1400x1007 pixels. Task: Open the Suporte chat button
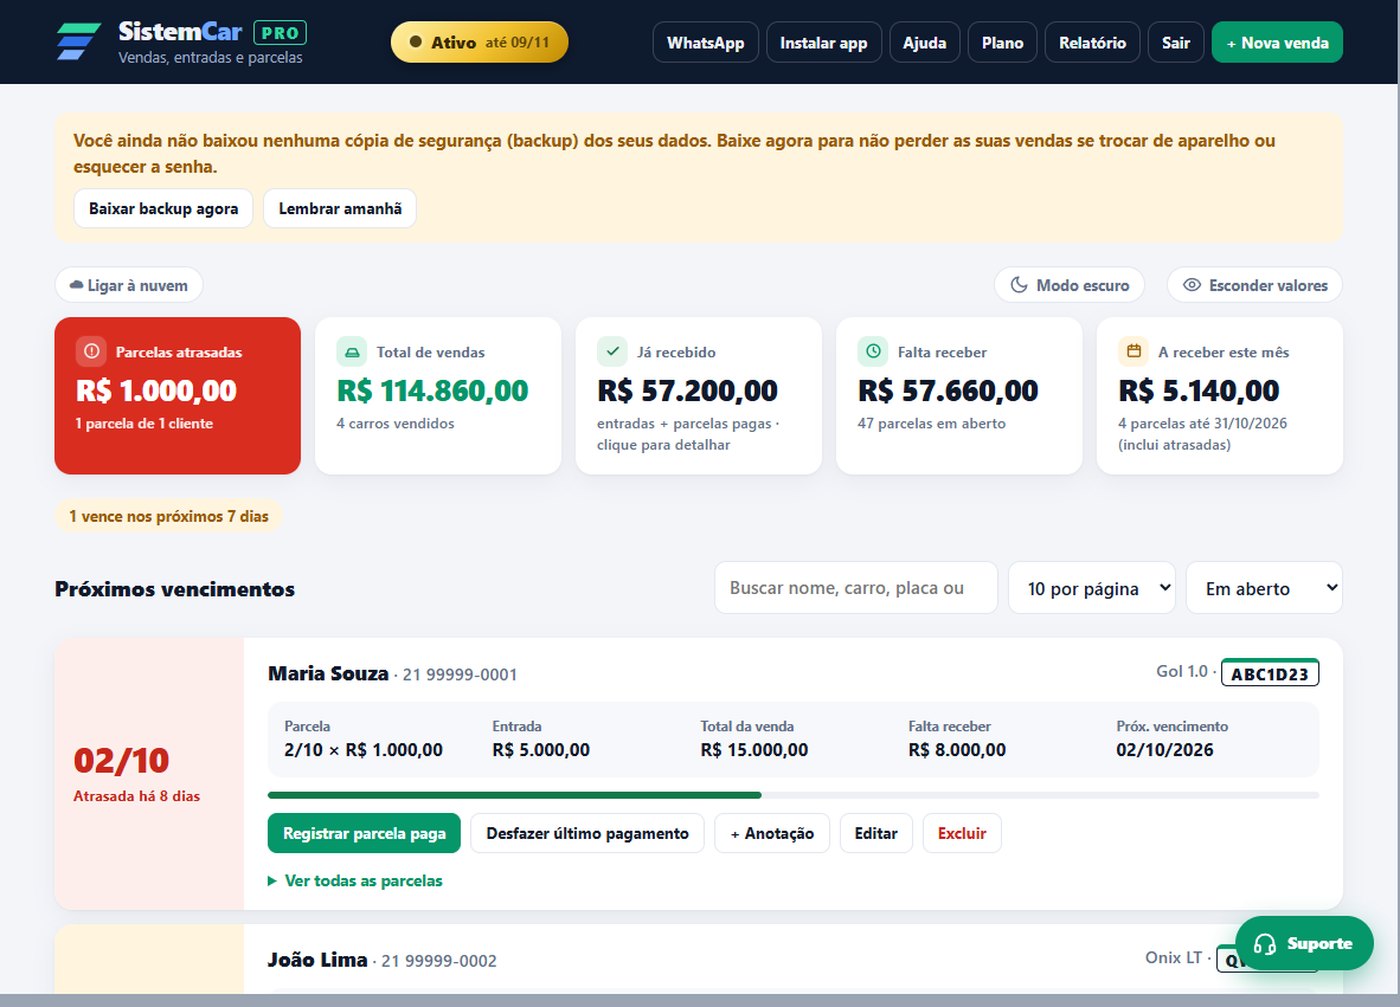point(1304,943)
